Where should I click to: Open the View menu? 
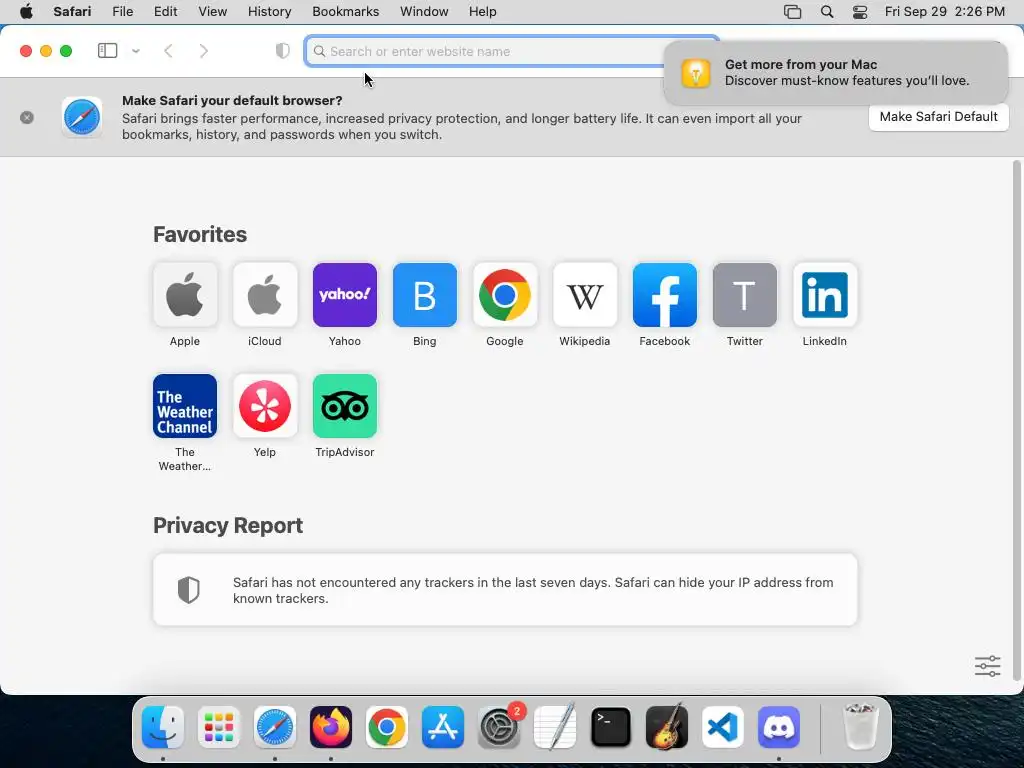(212, 12)
